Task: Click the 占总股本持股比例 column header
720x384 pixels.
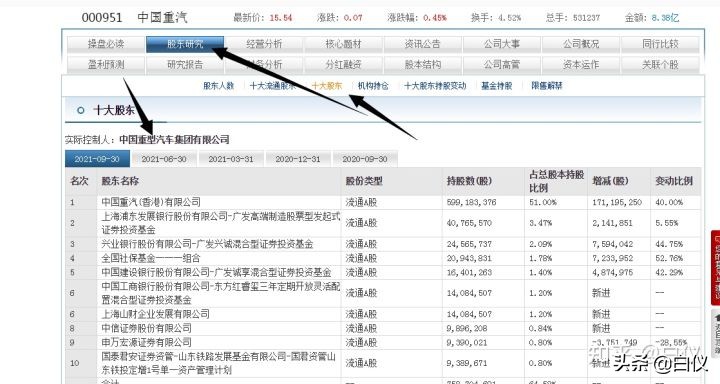Action: pyautogui.click(x=557, y=181)
